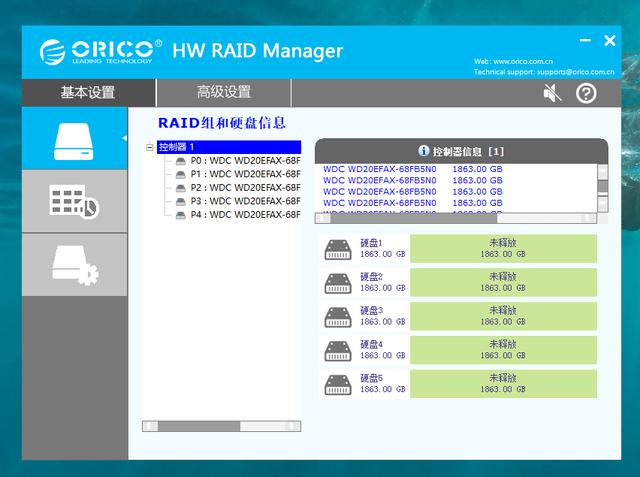640x477 pixels.
Task: Click the P0 drive icon in tree
Action: pos(180,162)
